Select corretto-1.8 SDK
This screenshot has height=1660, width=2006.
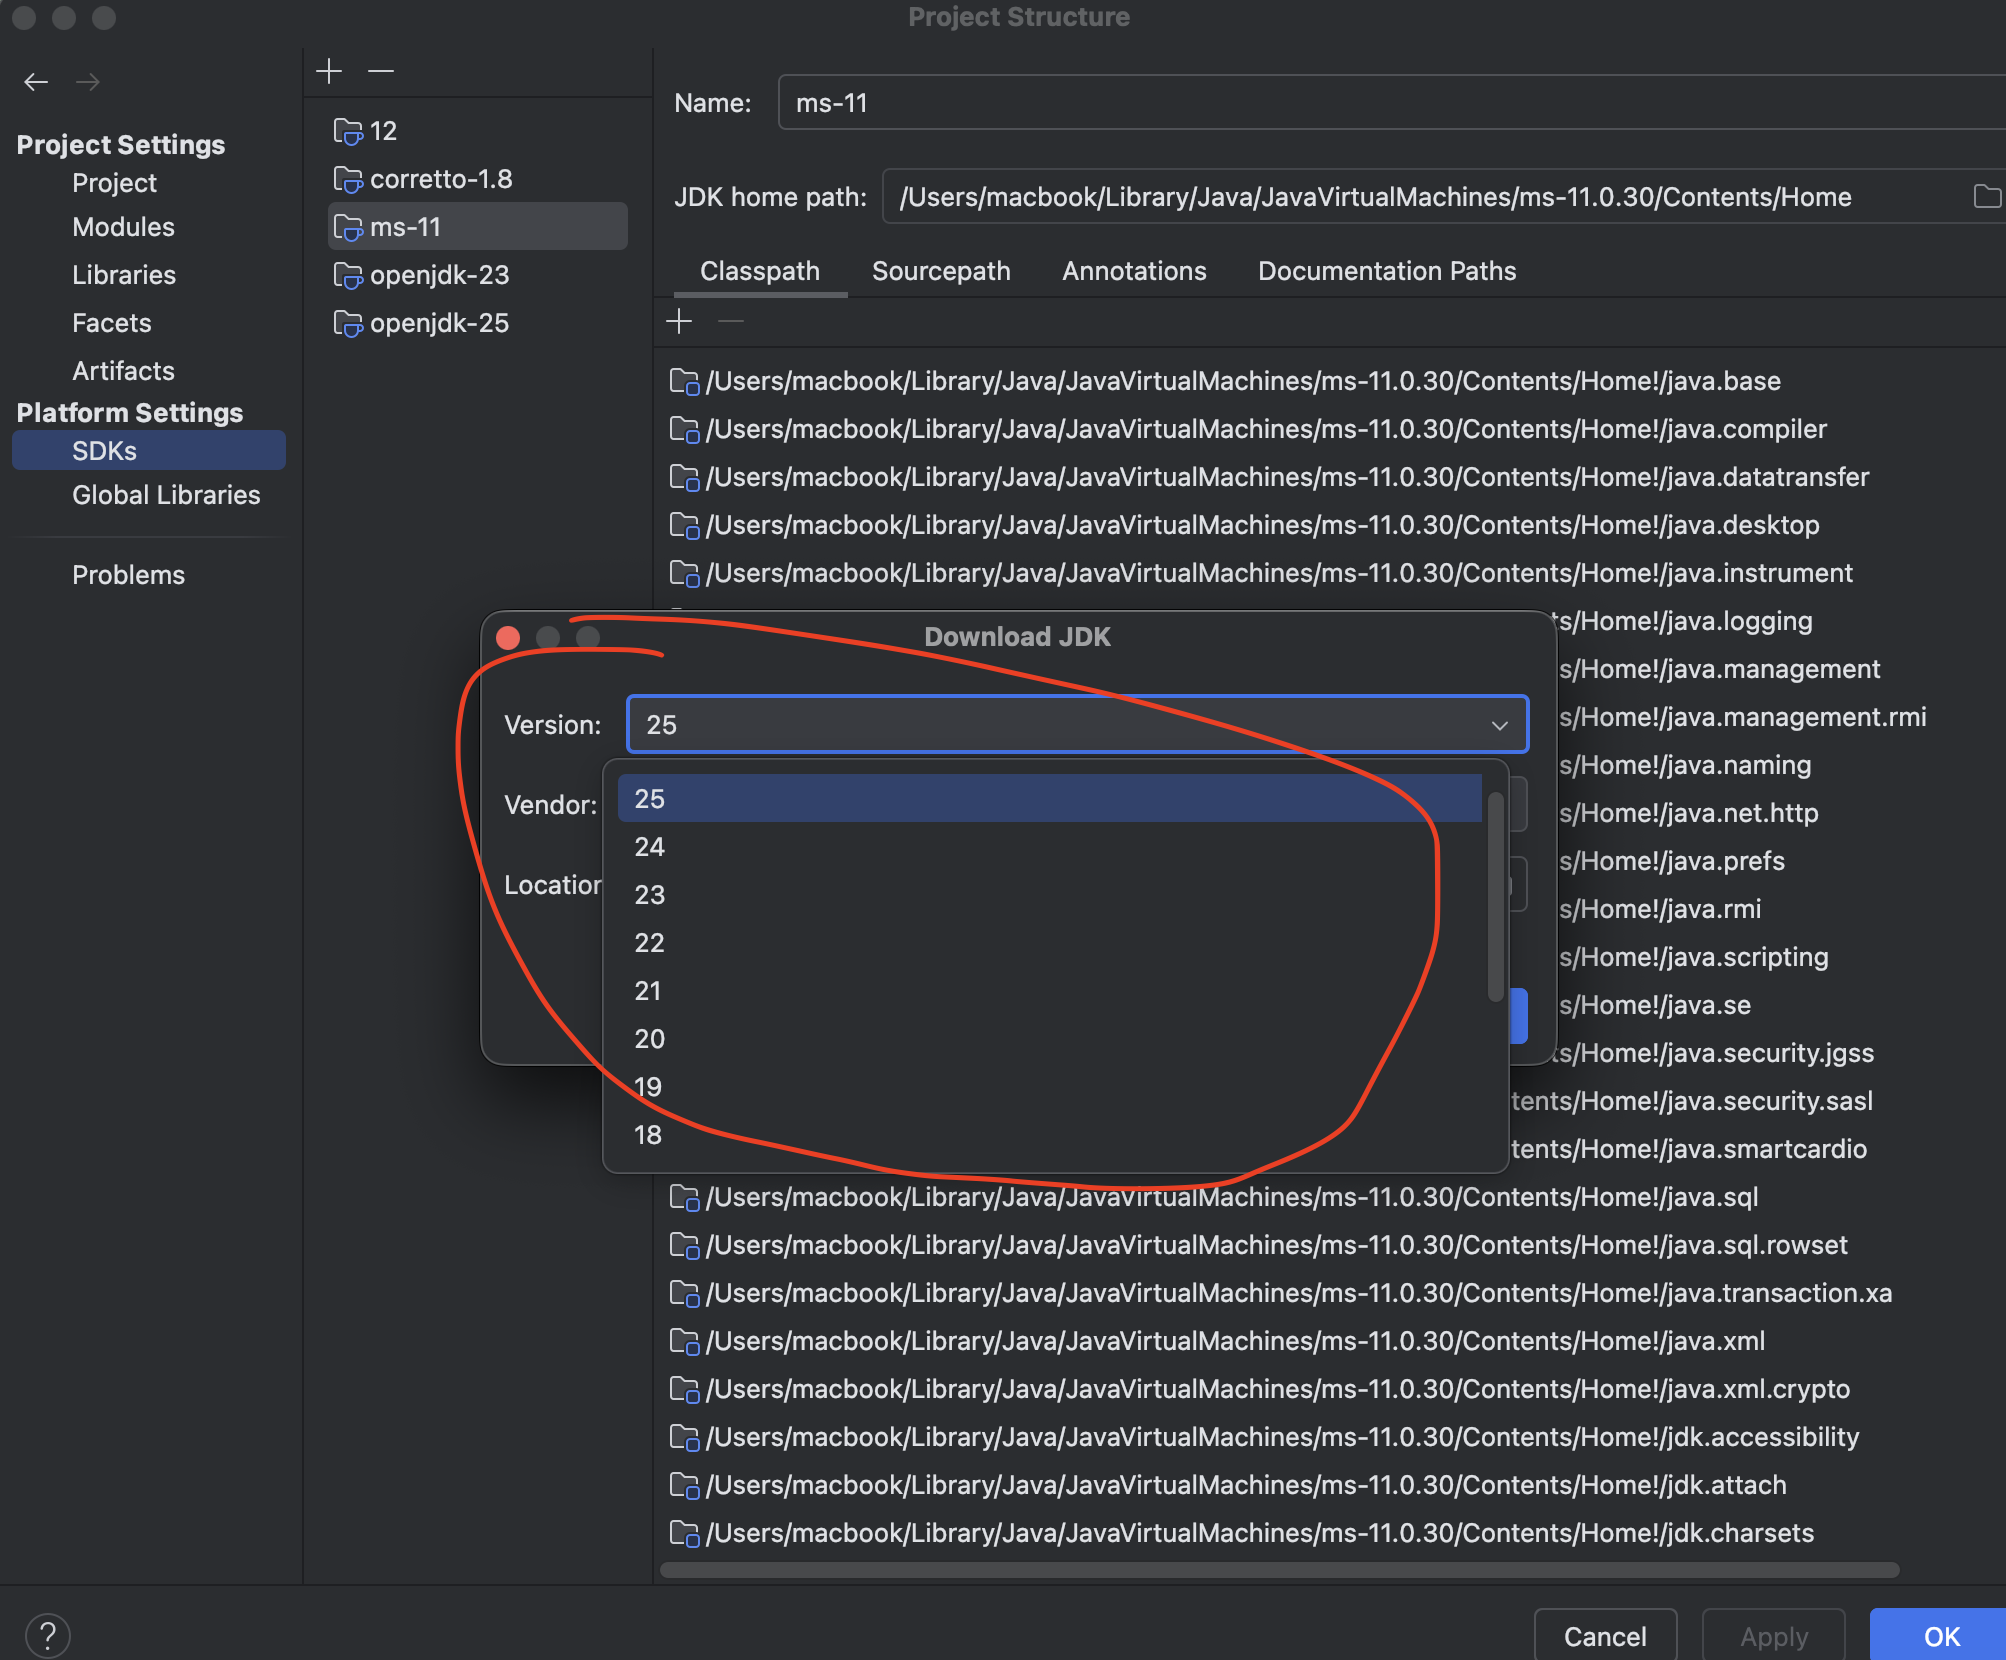click(478, 179)
